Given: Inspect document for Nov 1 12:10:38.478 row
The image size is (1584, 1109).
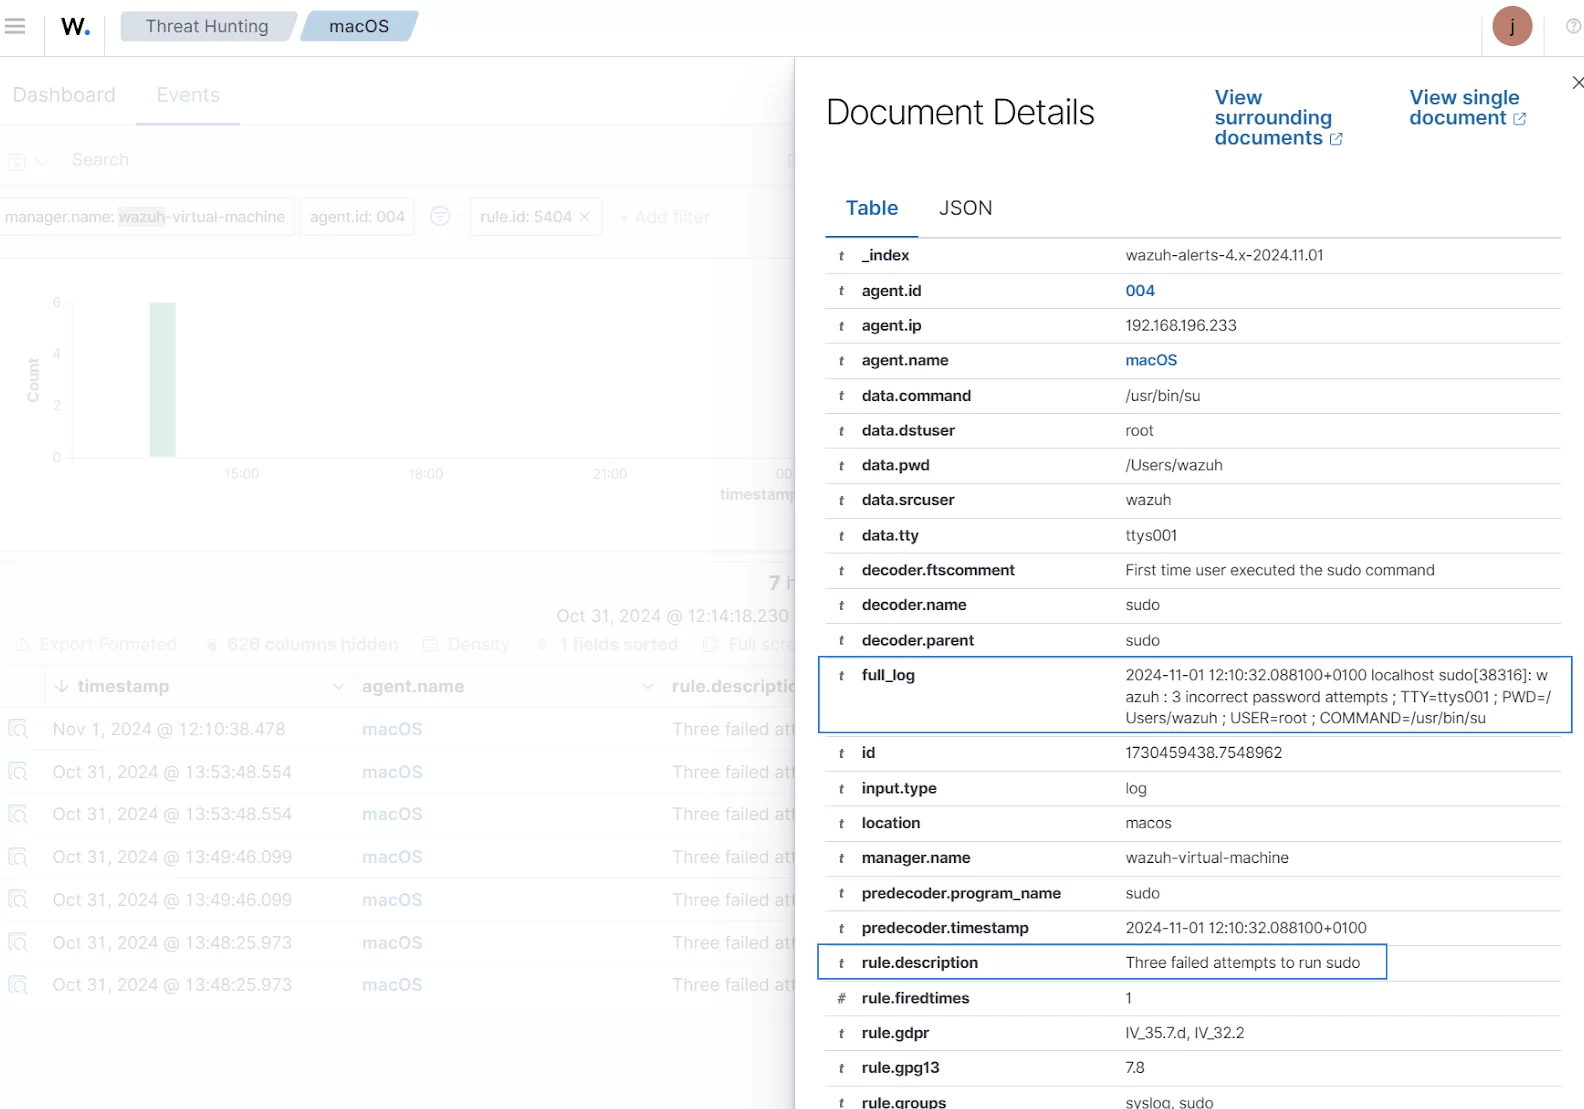Looking at the screenshot, I should pos(18,729).
